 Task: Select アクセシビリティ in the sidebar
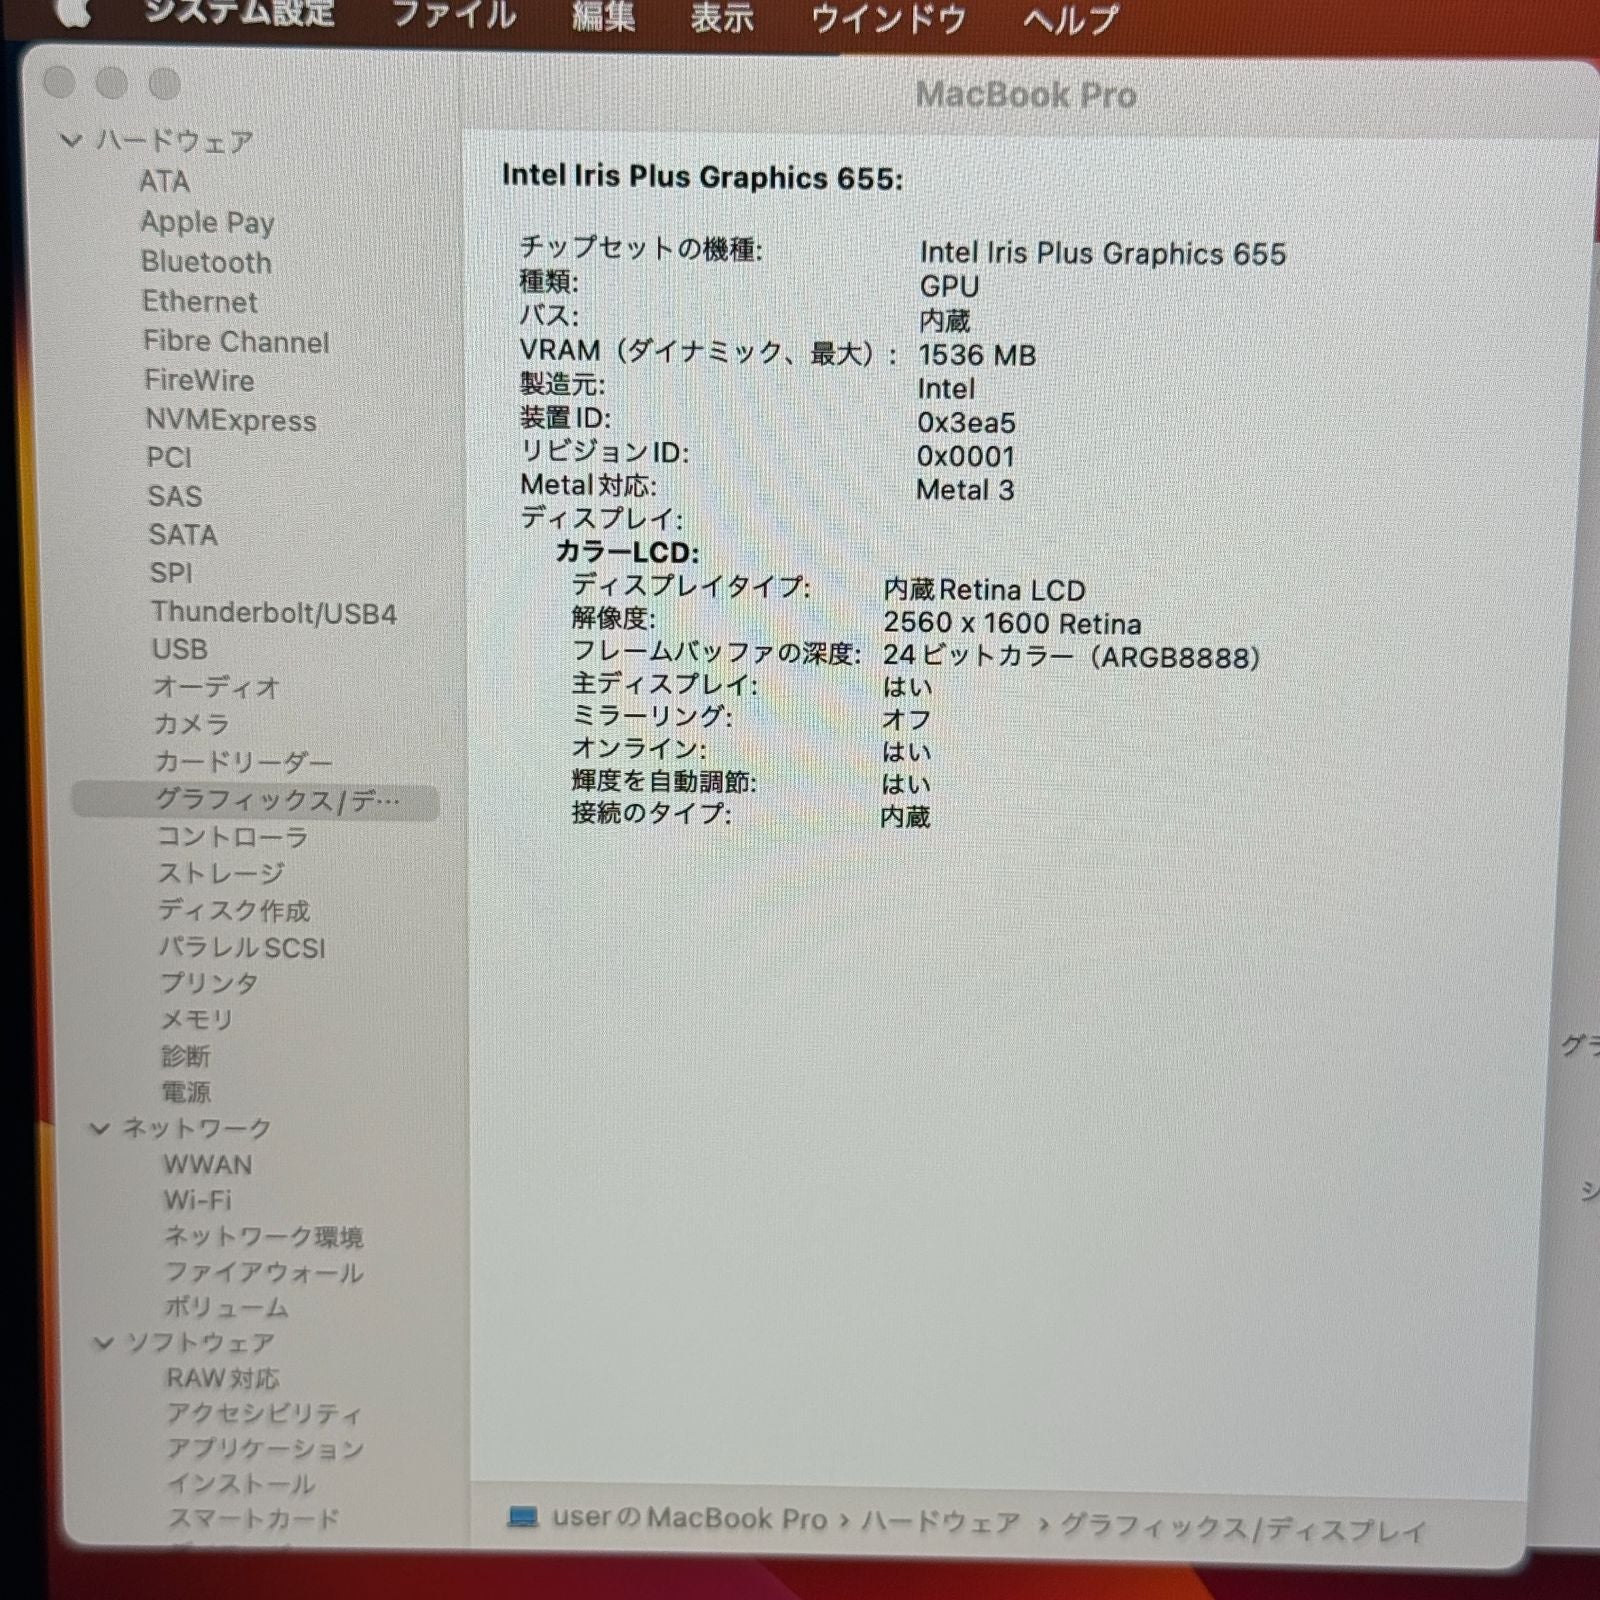tap(264, 1413)
